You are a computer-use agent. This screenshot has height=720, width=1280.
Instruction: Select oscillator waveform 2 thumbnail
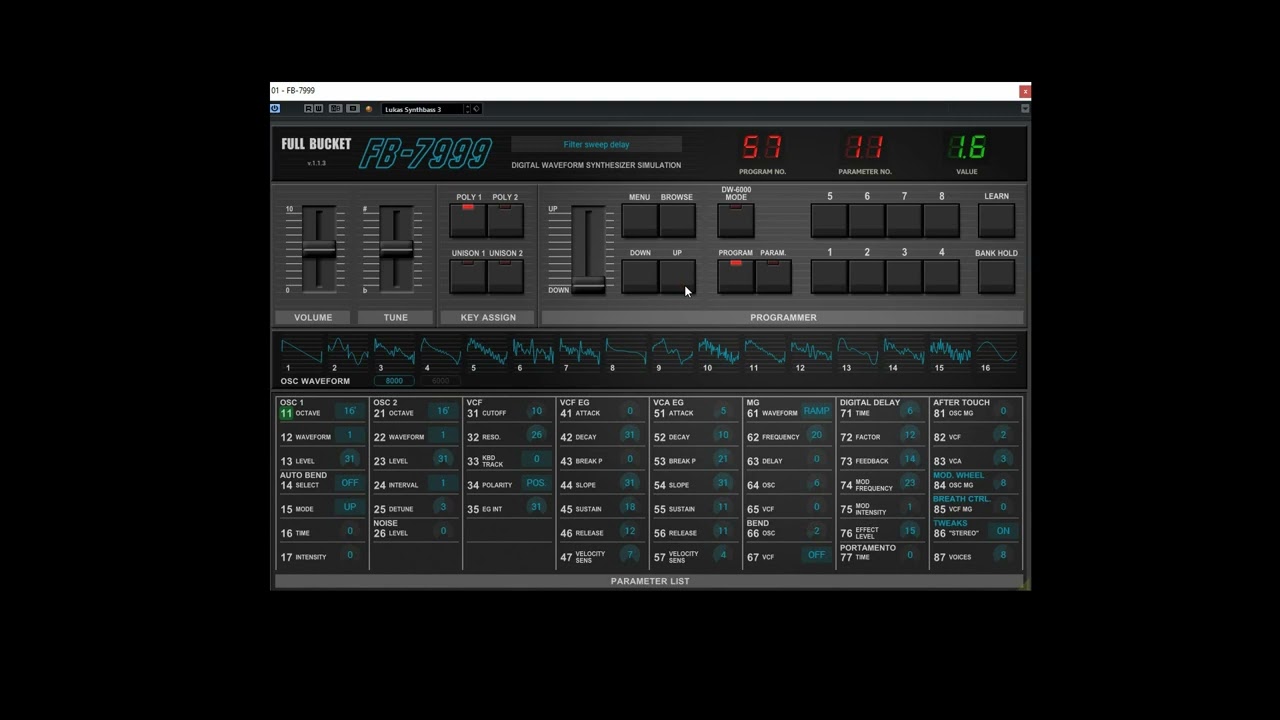tap(348, 352)
